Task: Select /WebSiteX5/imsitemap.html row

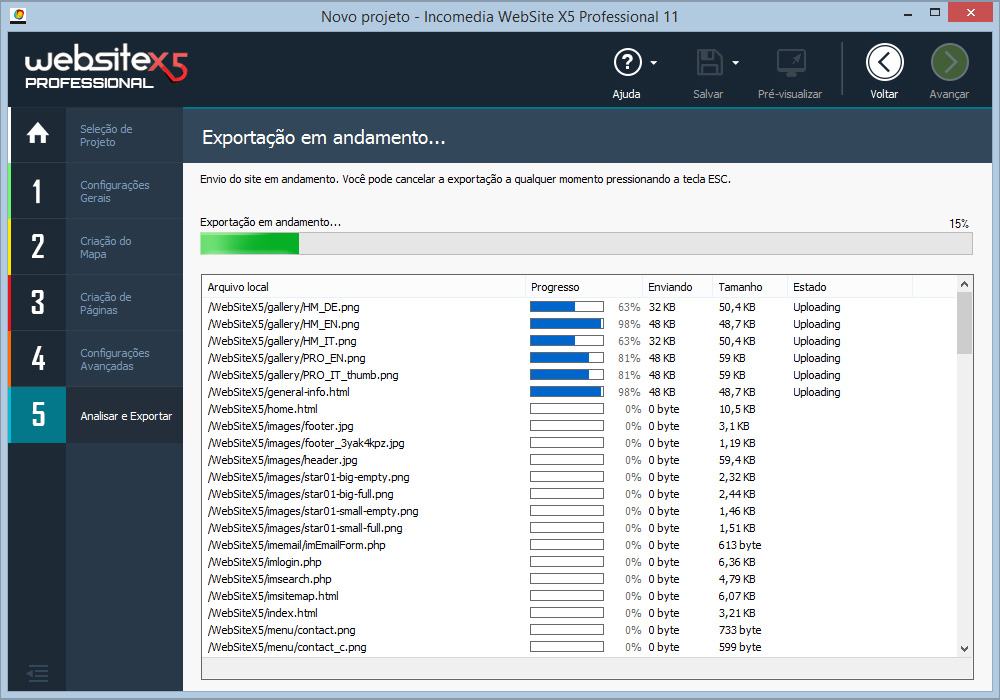Action: coord(579,596)
